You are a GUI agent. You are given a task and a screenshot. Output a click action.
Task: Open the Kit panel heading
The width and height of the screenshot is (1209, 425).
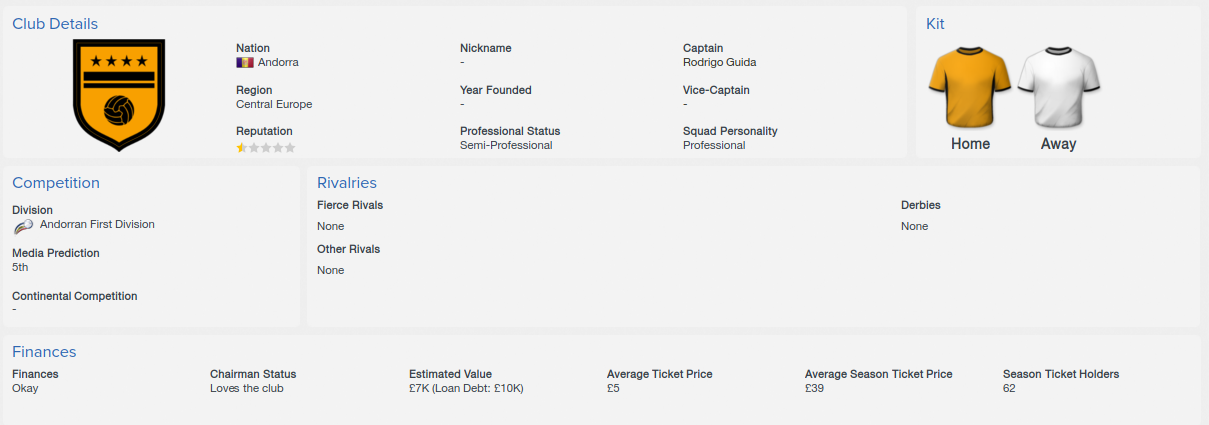935,24
